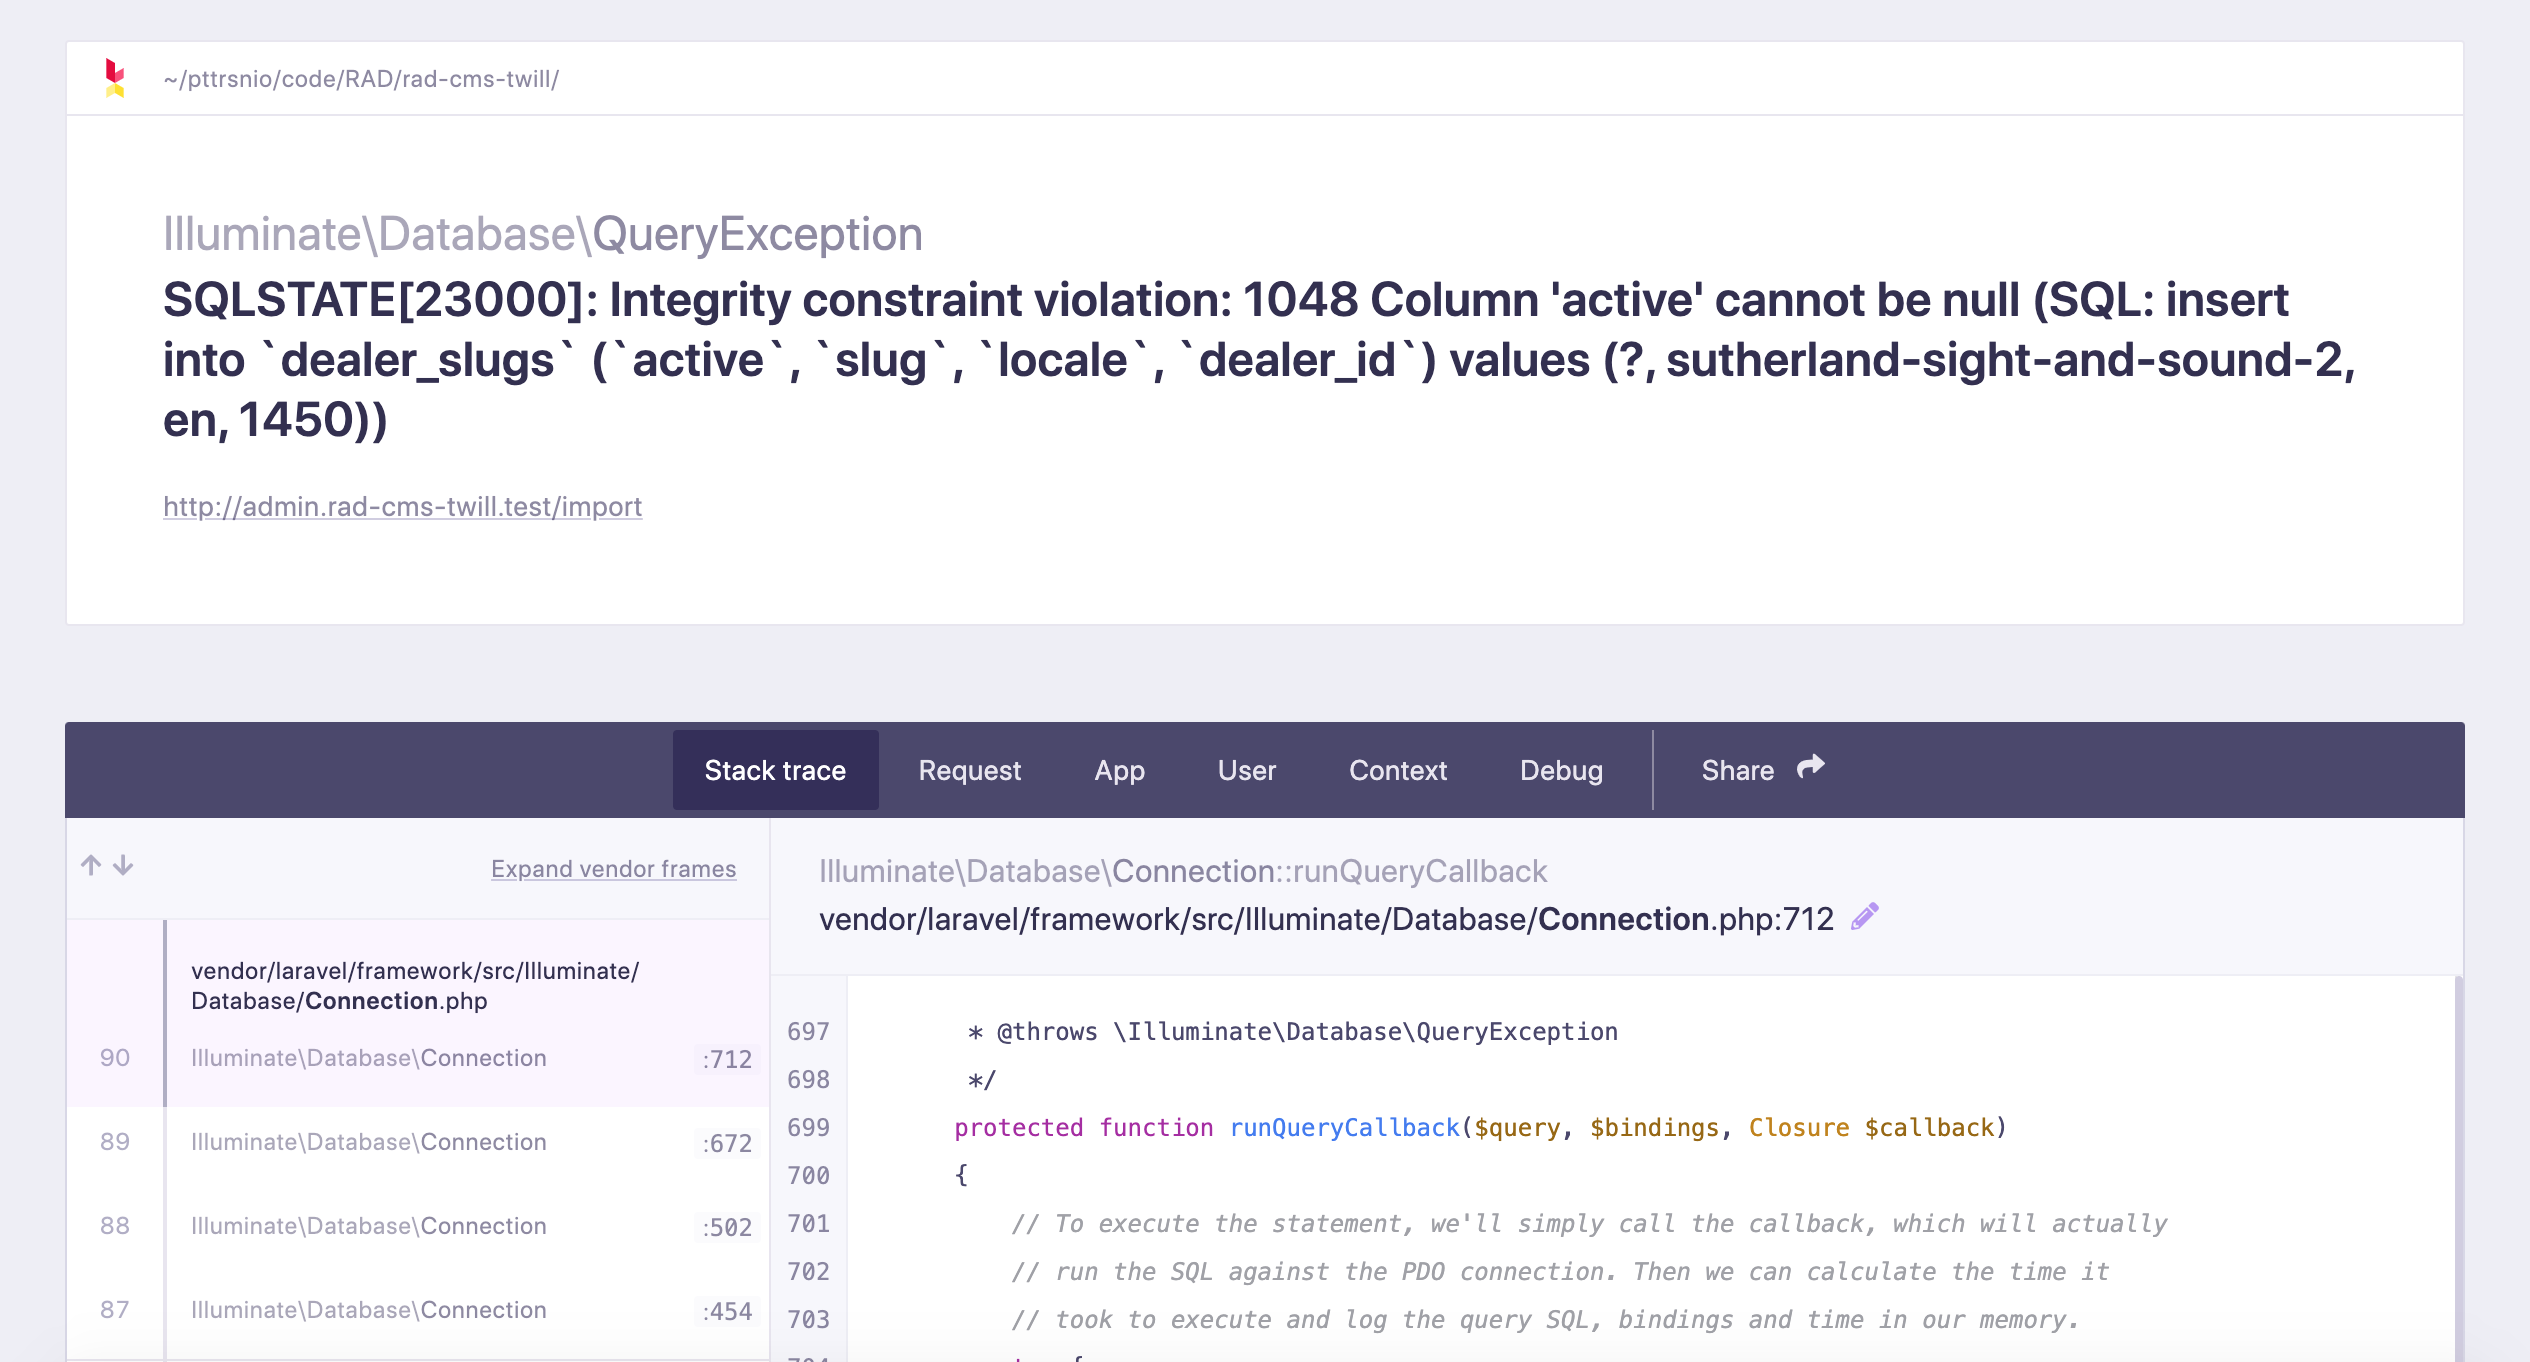Image resolution: width=2530 pixels, height=1362 pixels.
Task: Open the failing import URL link
Action: tap(402, 507)
